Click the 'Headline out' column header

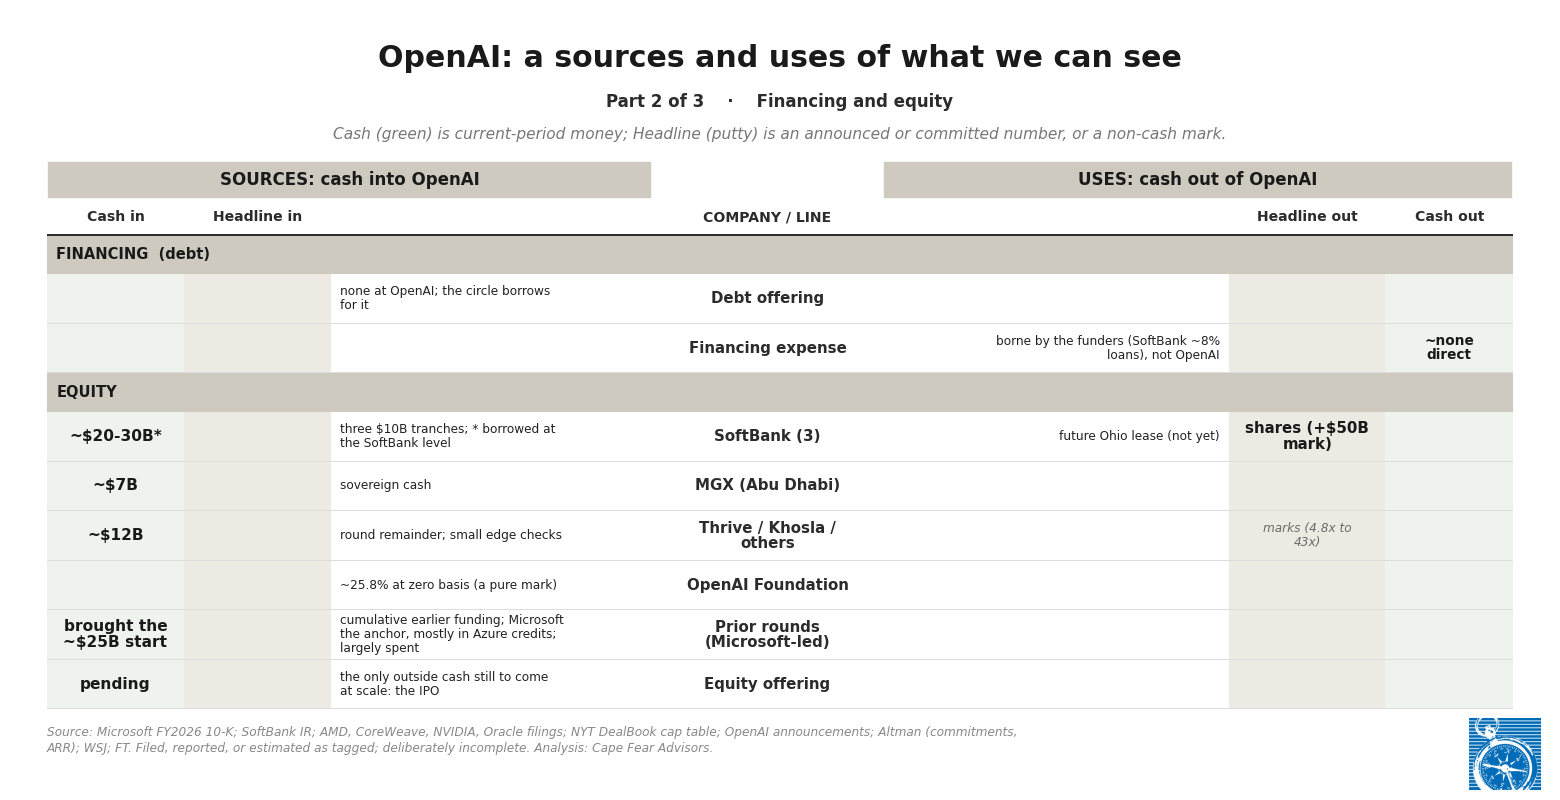(x=1307, y=217)
